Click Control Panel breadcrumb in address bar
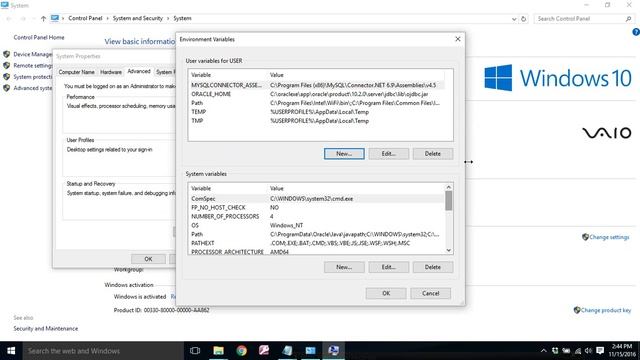This screenshot has height=360, width=640. pyautogui.click(x=85, y=18)
